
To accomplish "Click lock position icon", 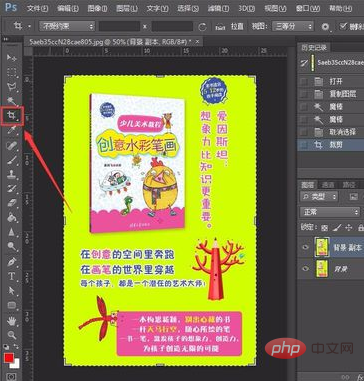I will (x=349, y=228).
